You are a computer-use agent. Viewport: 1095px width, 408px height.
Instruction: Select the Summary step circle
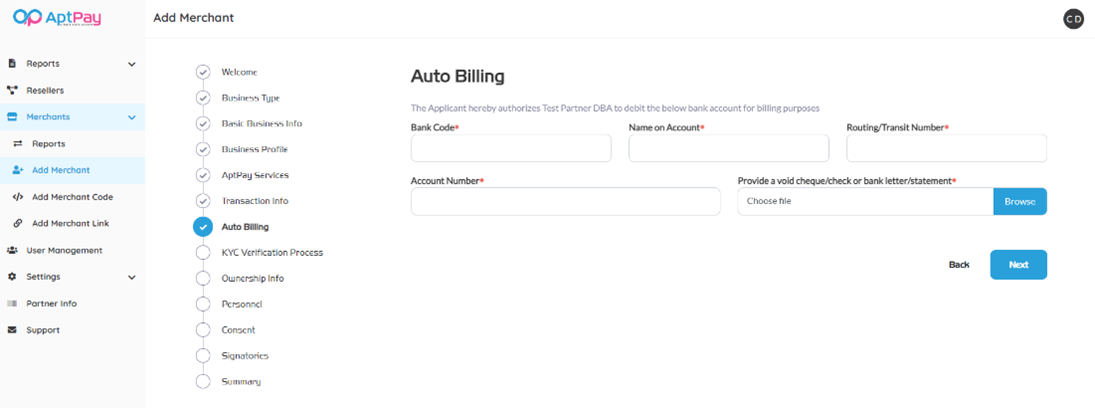coord(203,381)
